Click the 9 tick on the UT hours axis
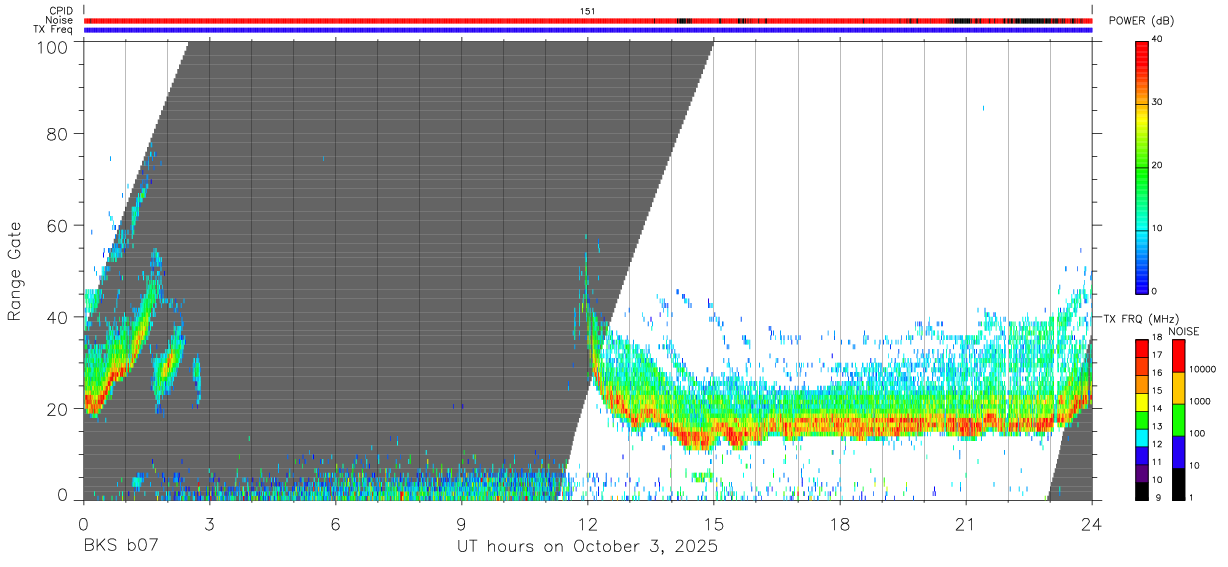The height and width of the screenshot is (567, 1228). pos(462,523)
